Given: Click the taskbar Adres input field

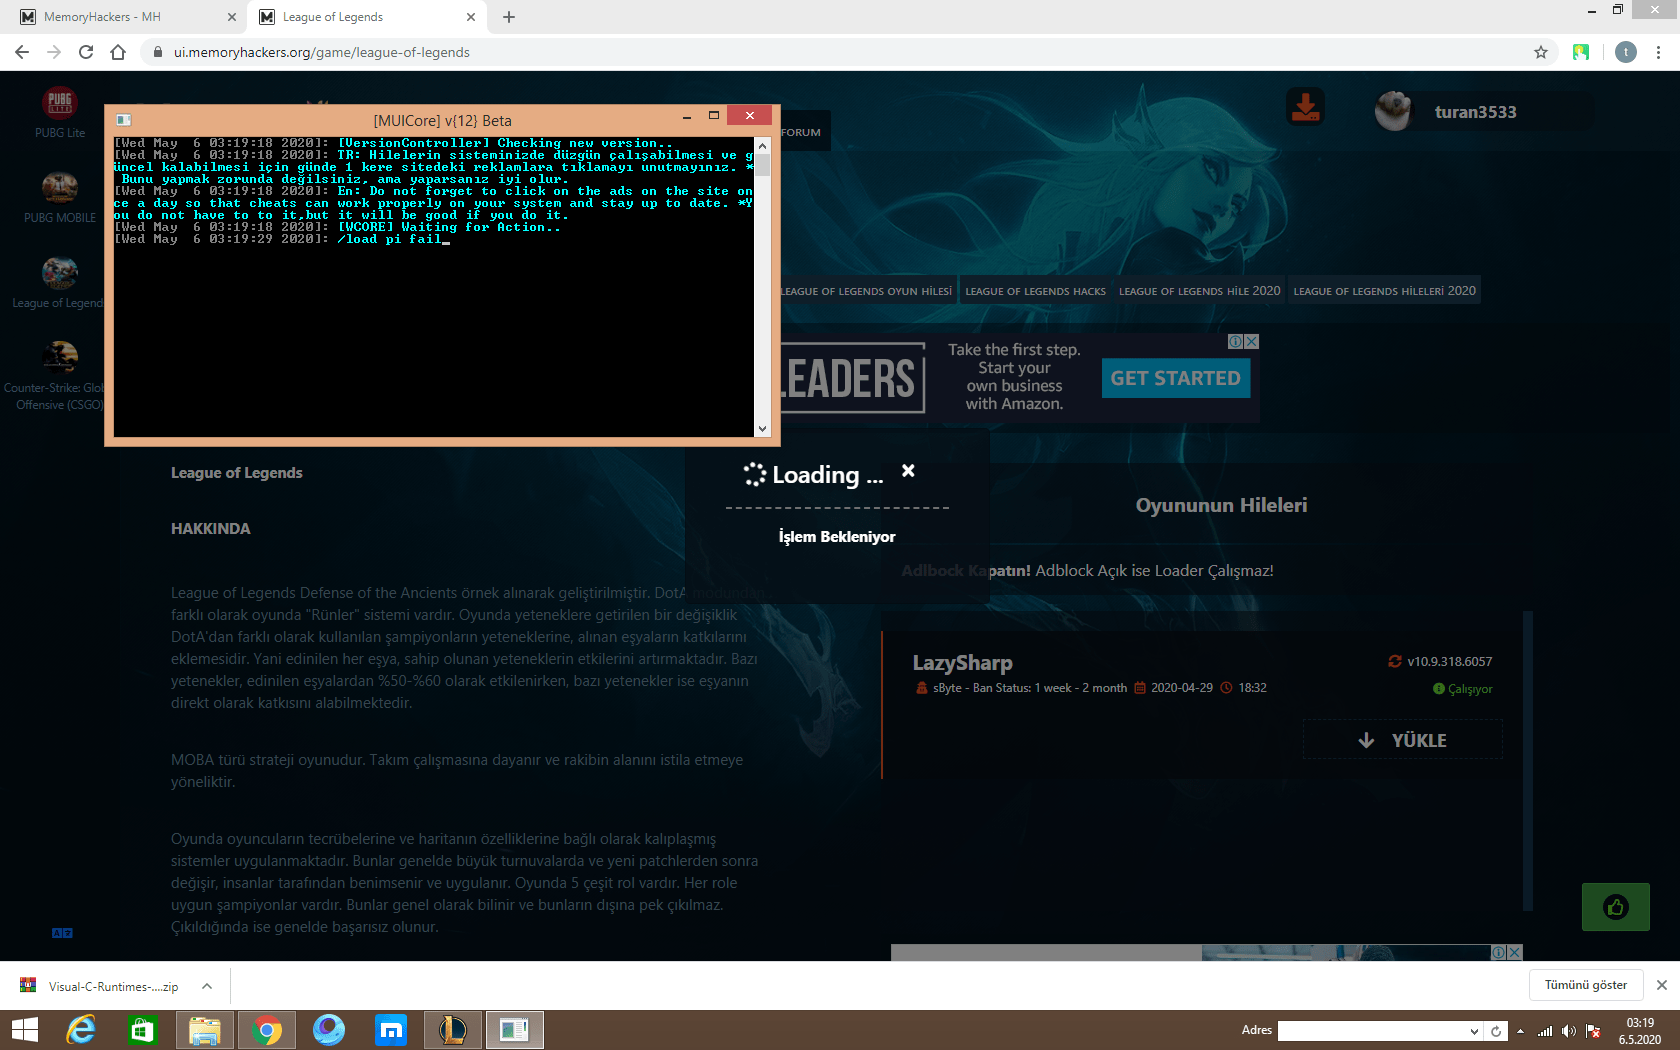Looking at the screenshot, I should (x=1372, y=1031).
